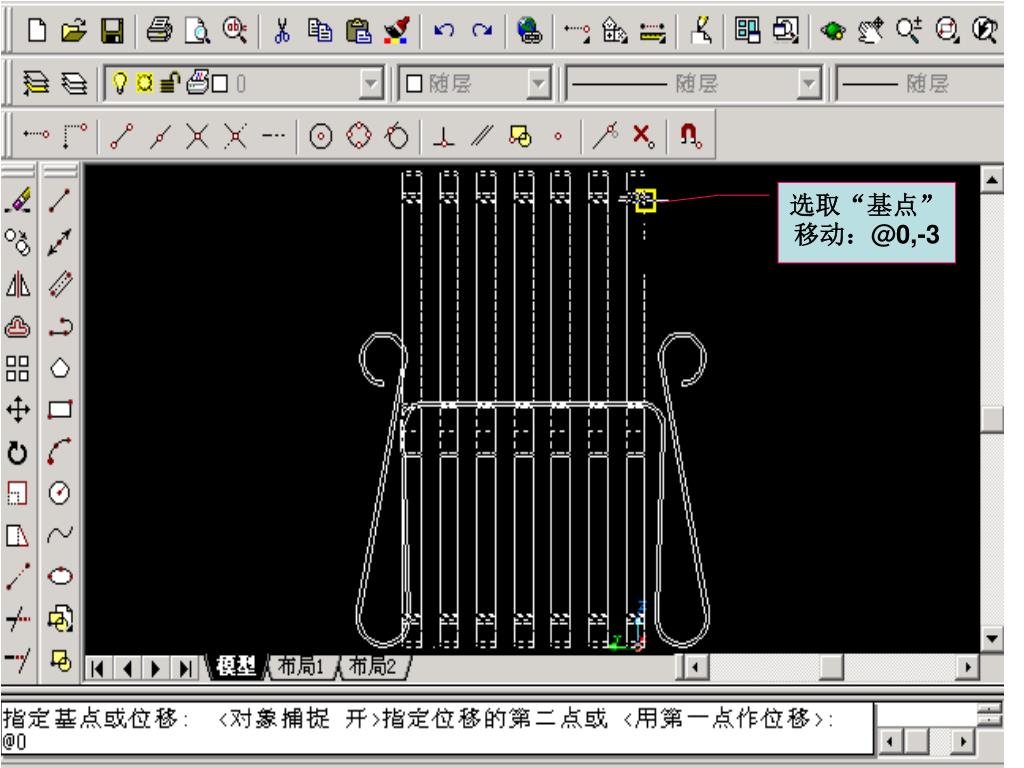Click the horizontal scrollbar right arrow of drawing
This screenshot has height=768, width=1024.
pos(967,667)
